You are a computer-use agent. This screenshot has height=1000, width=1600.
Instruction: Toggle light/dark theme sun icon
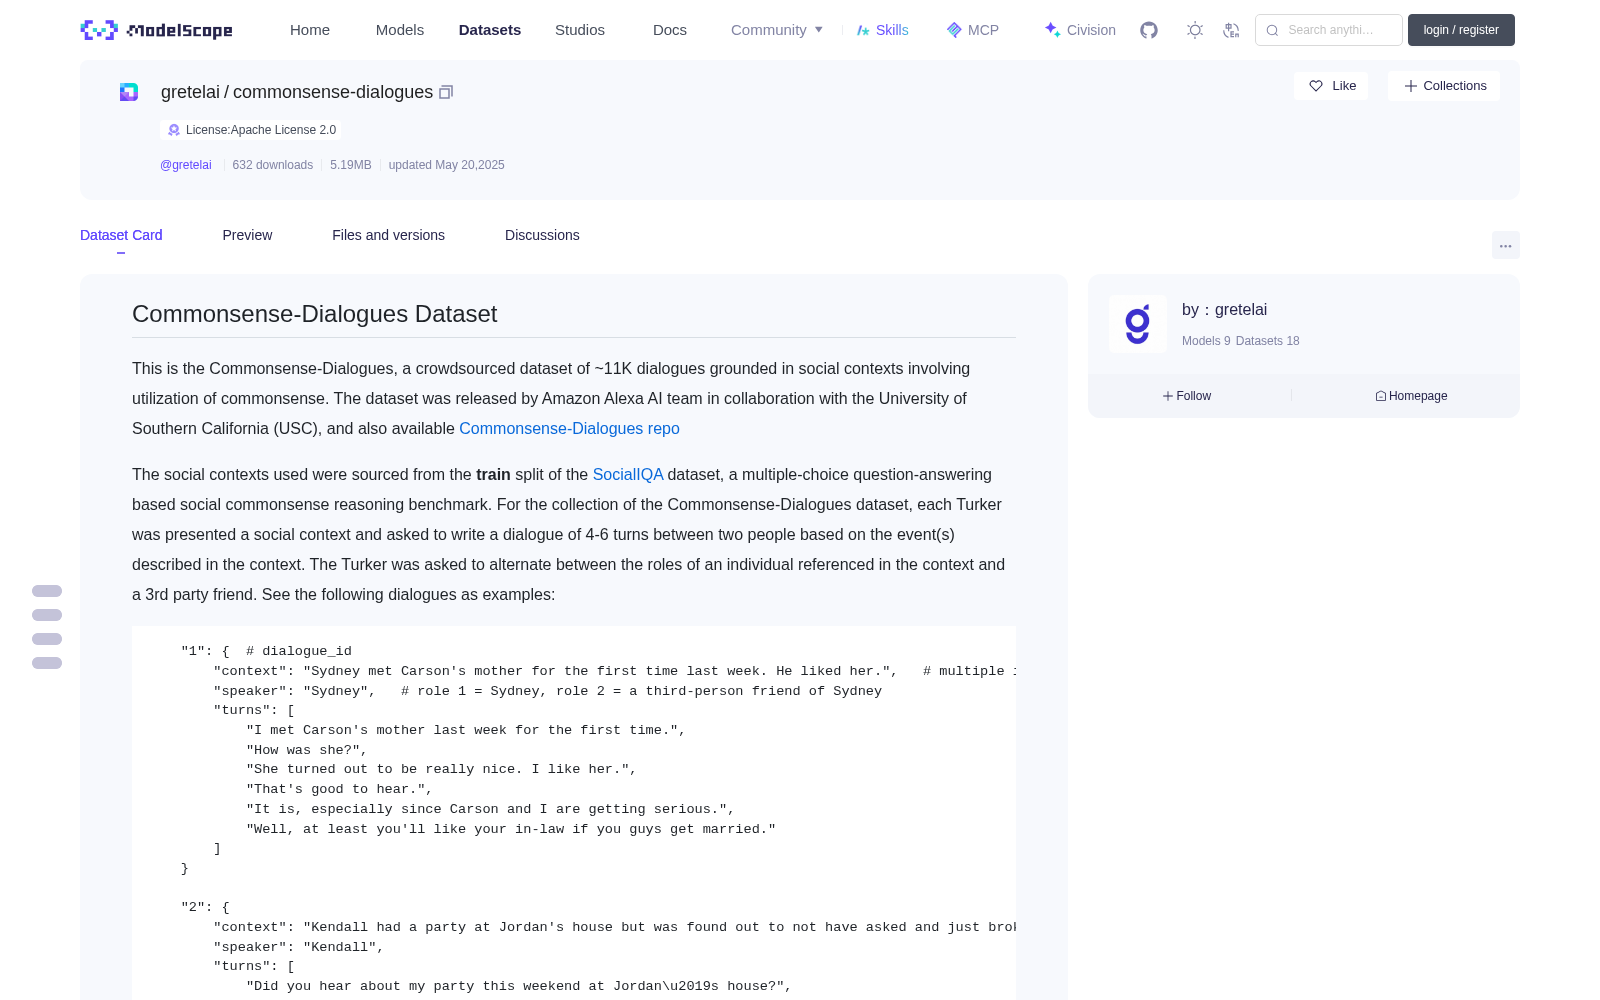(1195, 30)
